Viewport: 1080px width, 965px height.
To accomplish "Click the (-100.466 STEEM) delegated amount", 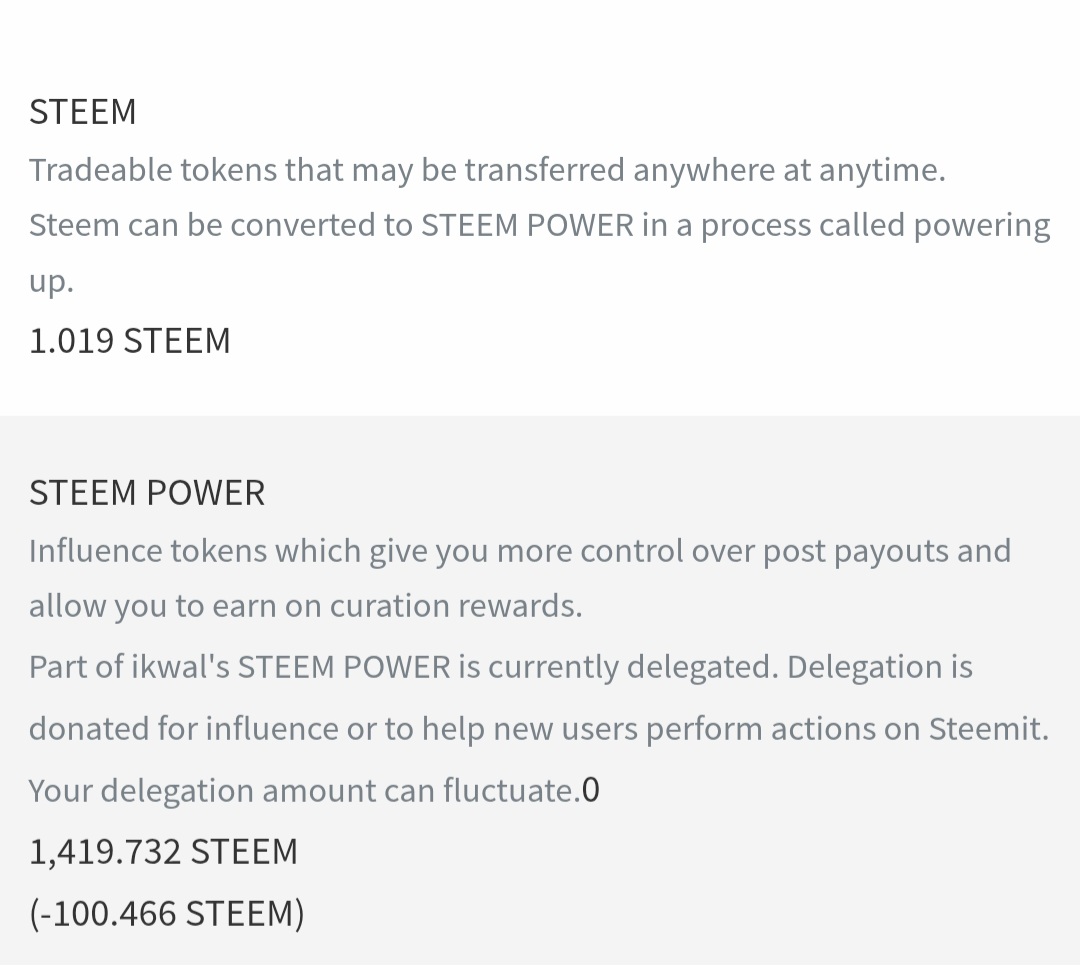I will [167, 913].
